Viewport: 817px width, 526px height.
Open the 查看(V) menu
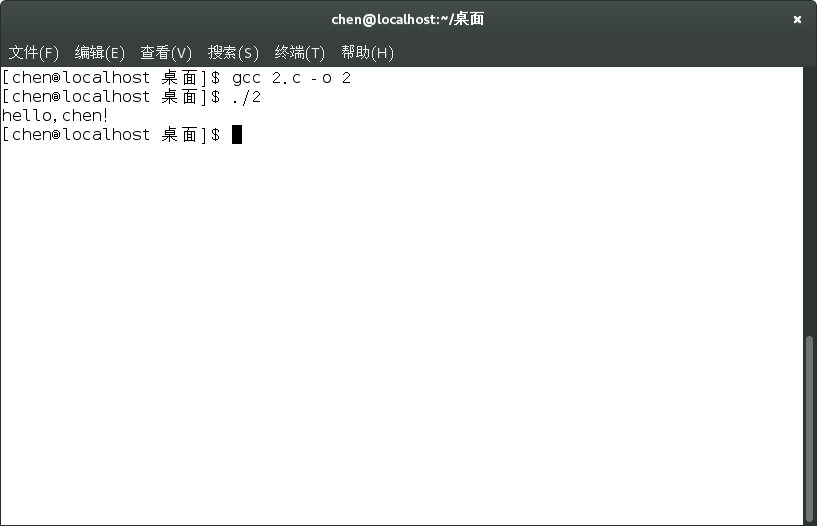166,53
